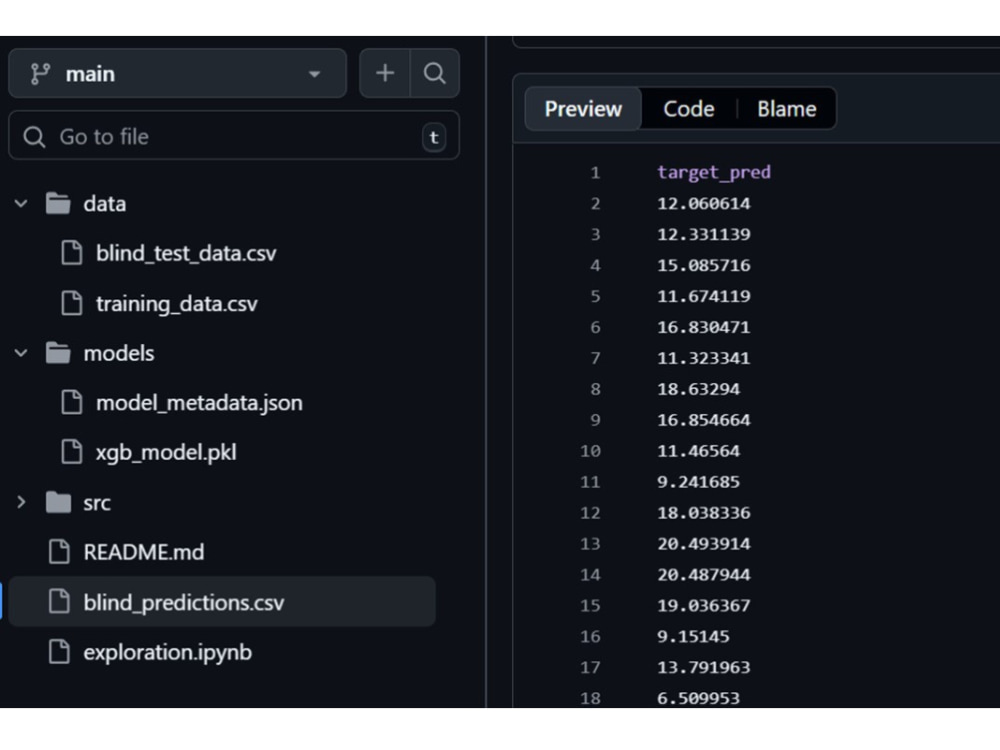Viewport: 1000px width, 750px height.
Task: Click line number 1
Action: click(595, 173)
